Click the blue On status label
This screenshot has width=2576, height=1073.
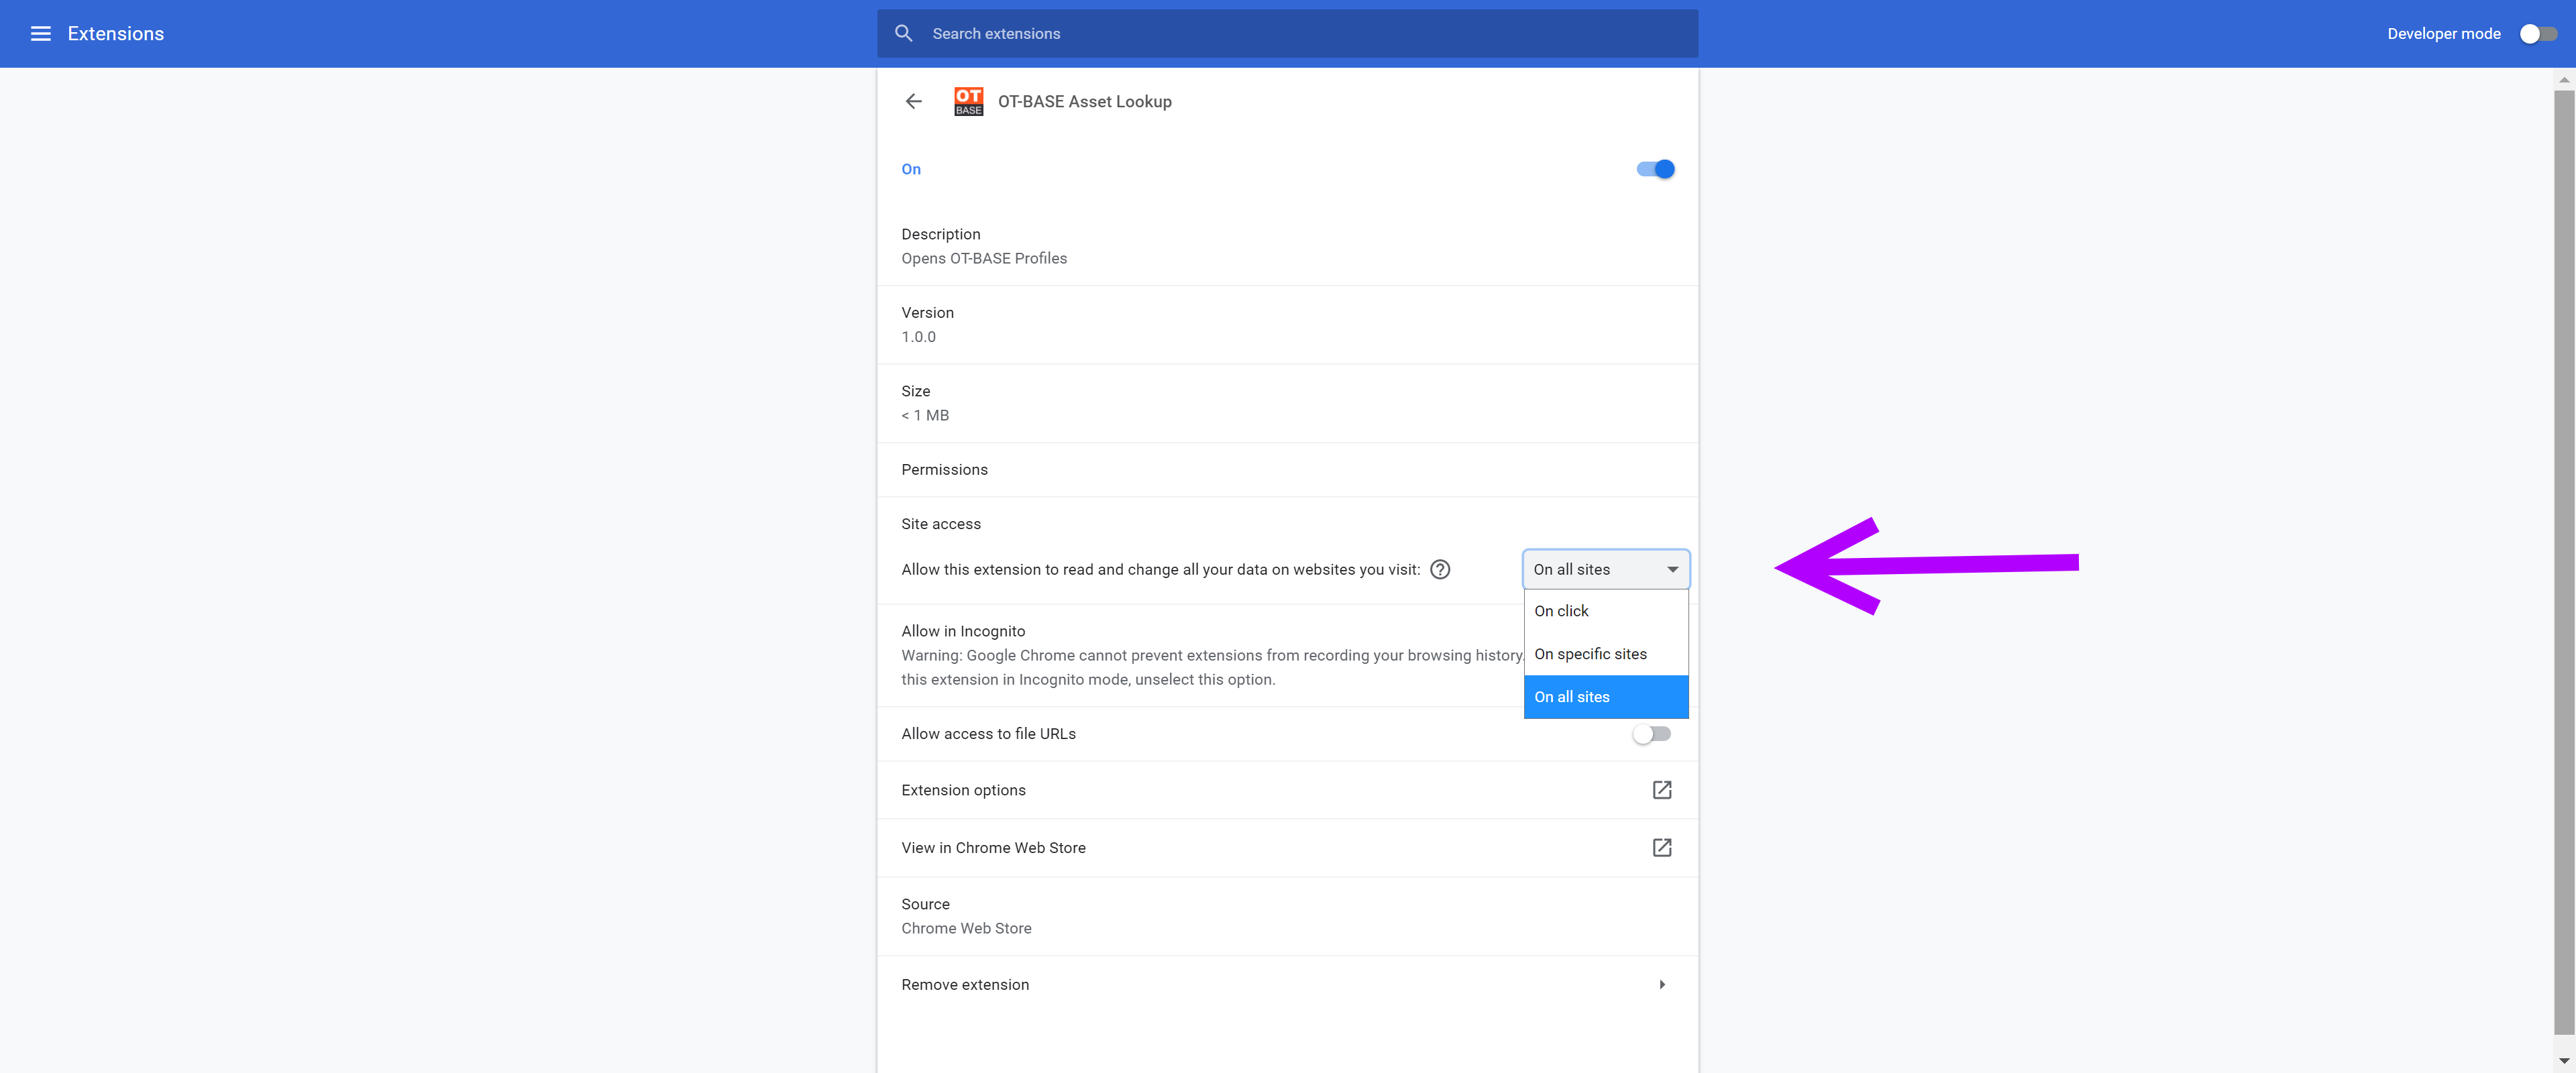[x=911, y=169]
